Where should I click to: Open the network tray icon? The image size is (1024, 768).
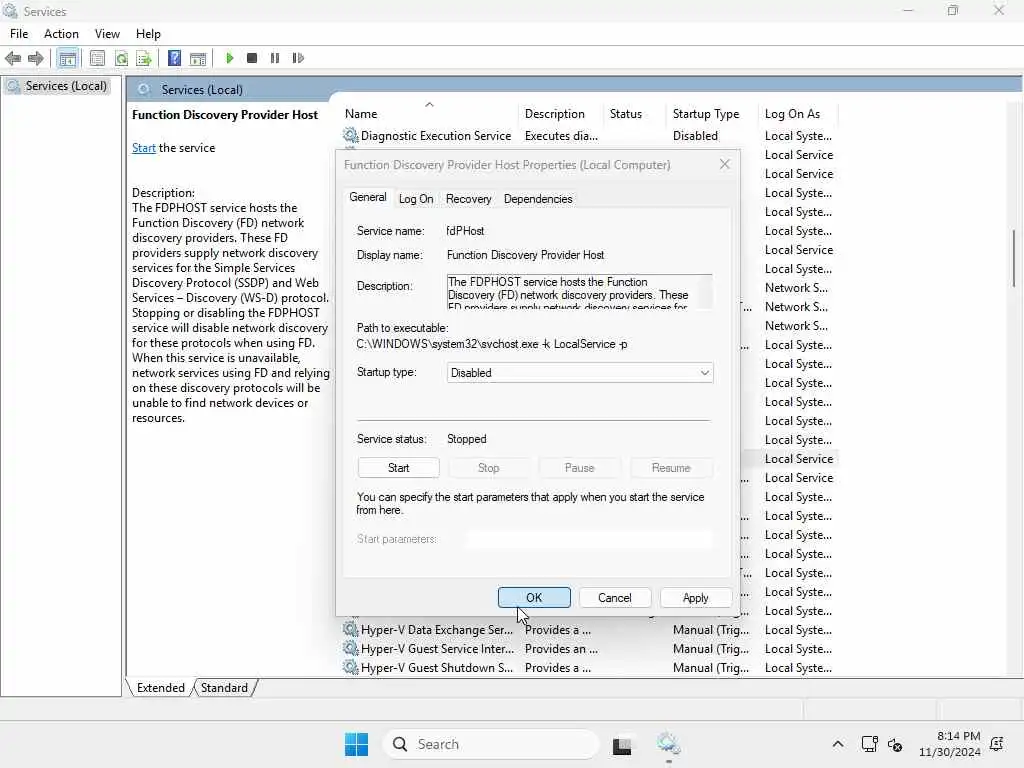pos(869,744)
